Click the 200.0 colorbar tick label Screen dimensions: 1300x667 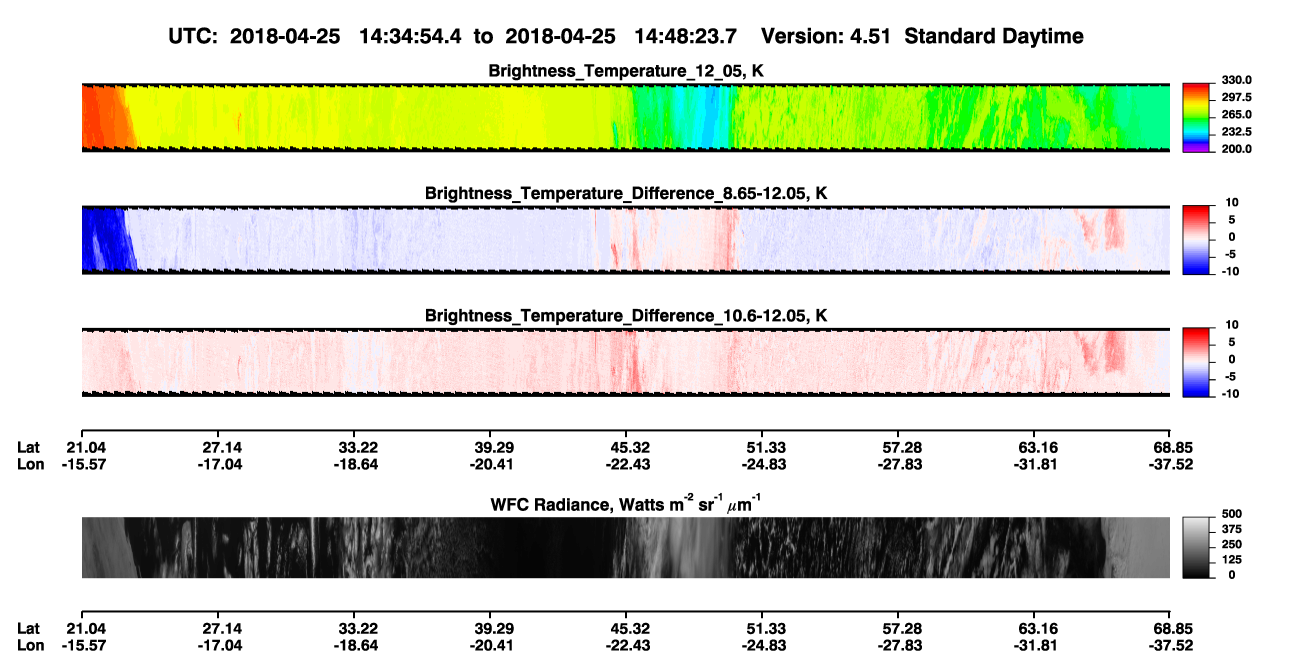1237,148
